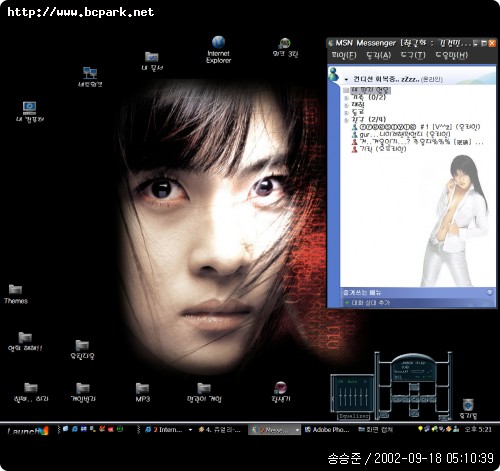Click the last equalizer band slider

366,396
